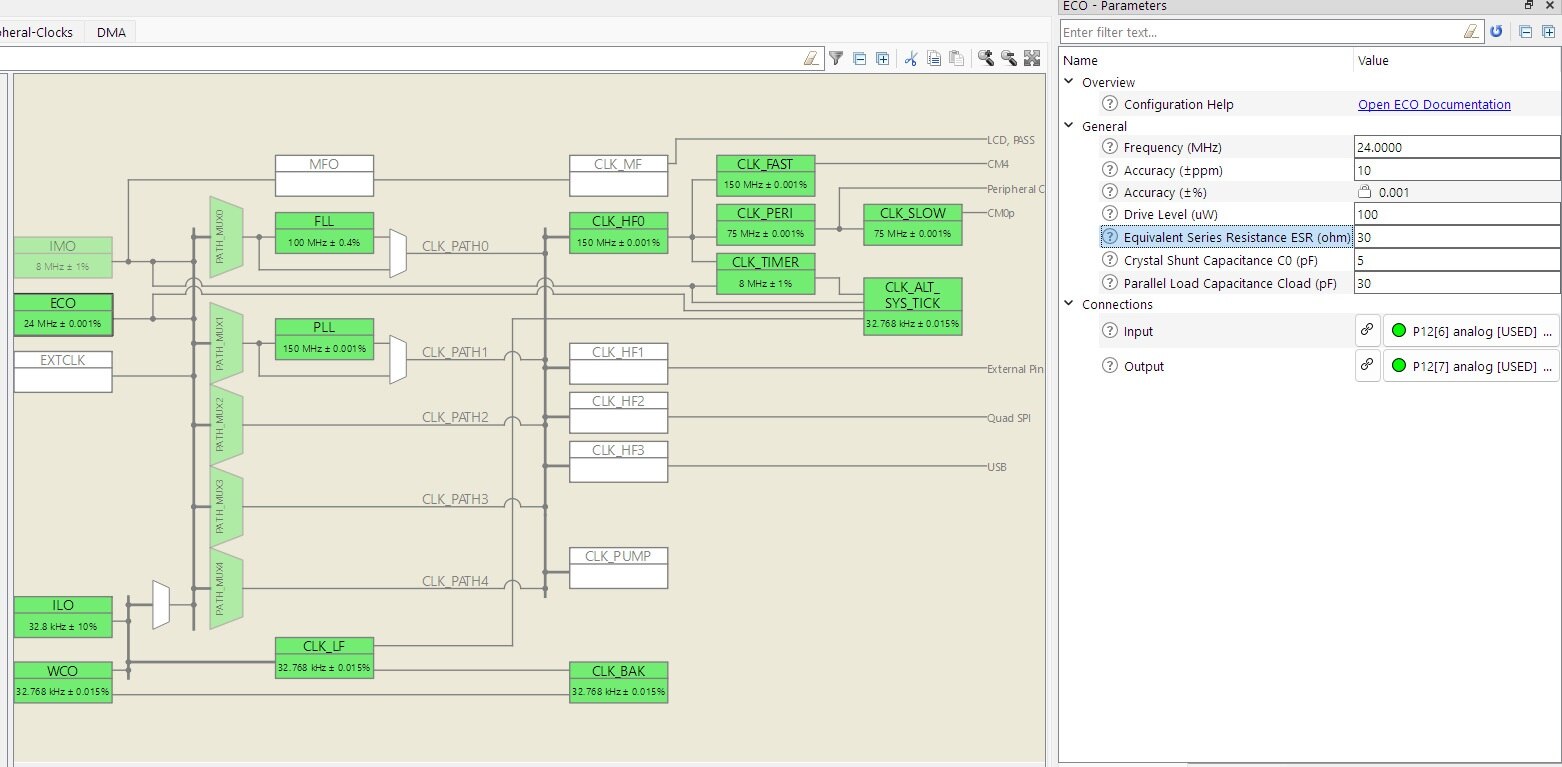Screen dimensions: 1562x767
Task: Open help icon for Output connection
Action: click(x=1109, y=366)
